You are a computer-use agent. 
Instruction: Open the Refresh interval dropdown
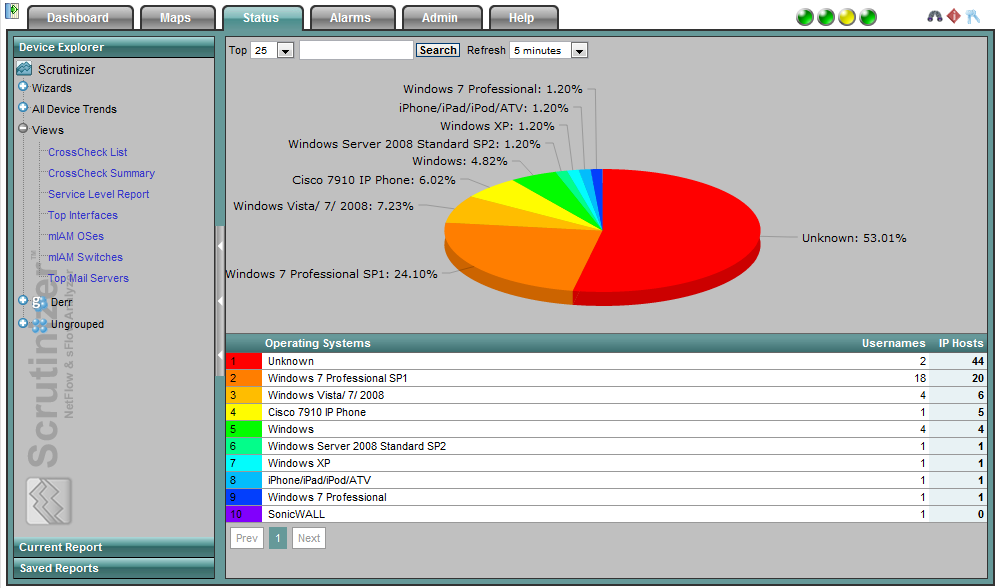[578, 50]
